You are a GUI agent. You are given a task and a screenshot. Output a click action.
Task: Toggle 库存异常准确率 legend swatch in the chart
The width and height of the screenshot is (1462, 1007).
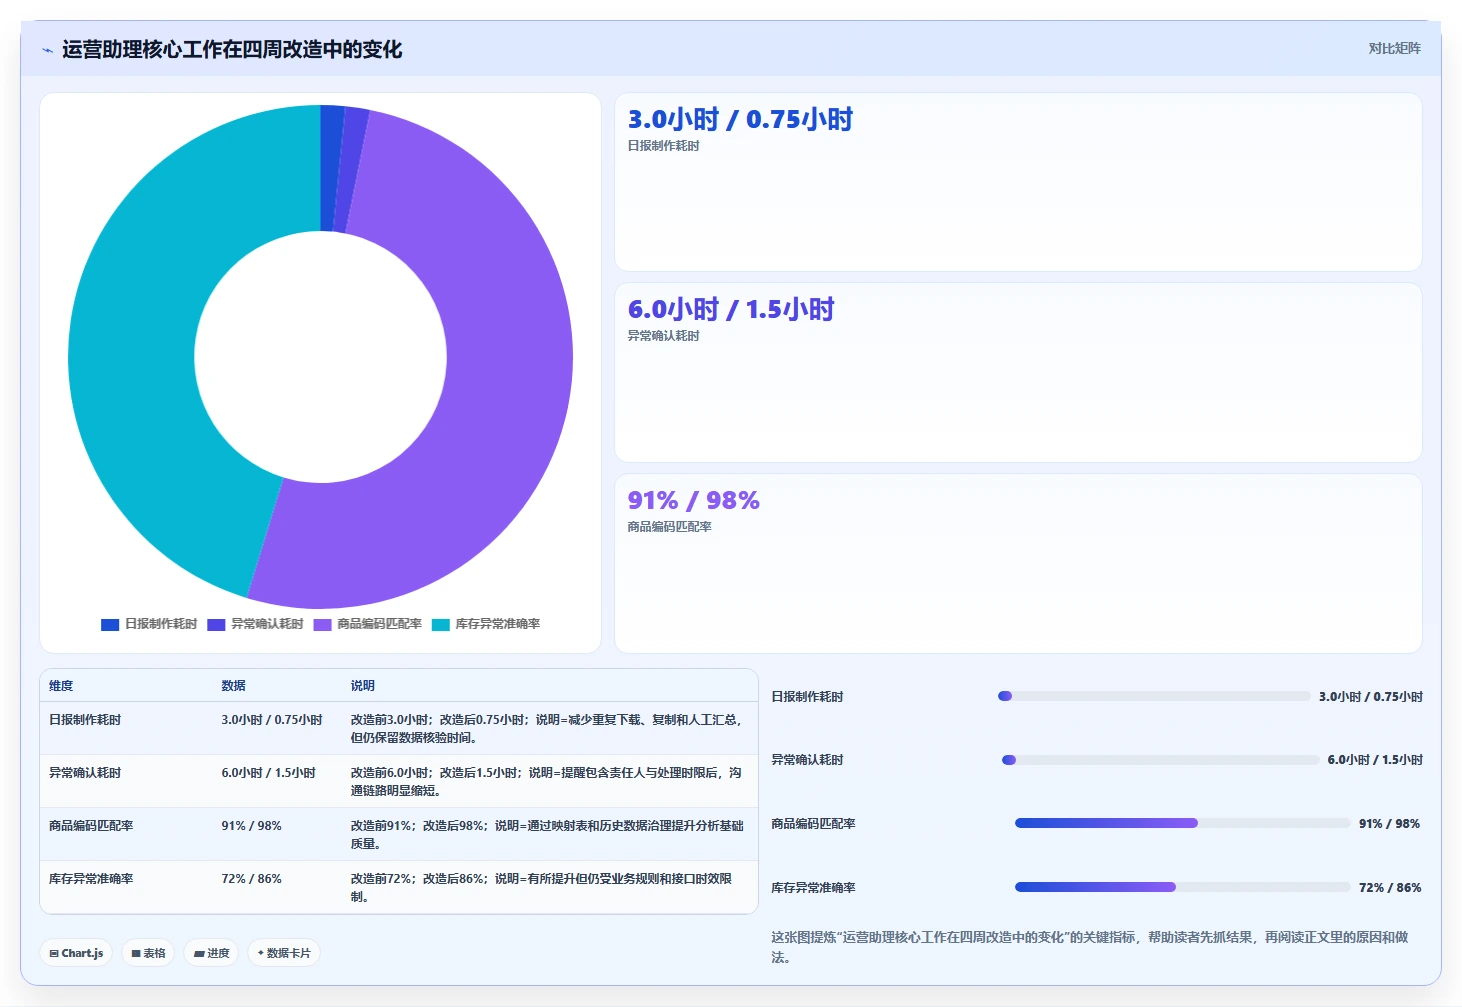click(x=441, y=624)
